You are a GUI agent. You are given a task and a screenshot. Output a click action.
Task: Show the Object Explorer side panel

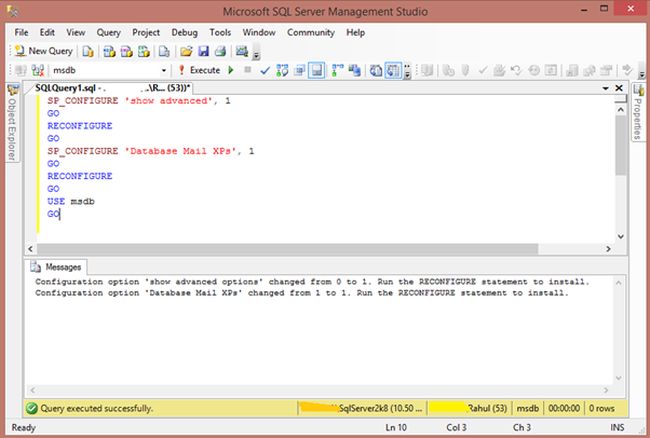tap(12, 123)
